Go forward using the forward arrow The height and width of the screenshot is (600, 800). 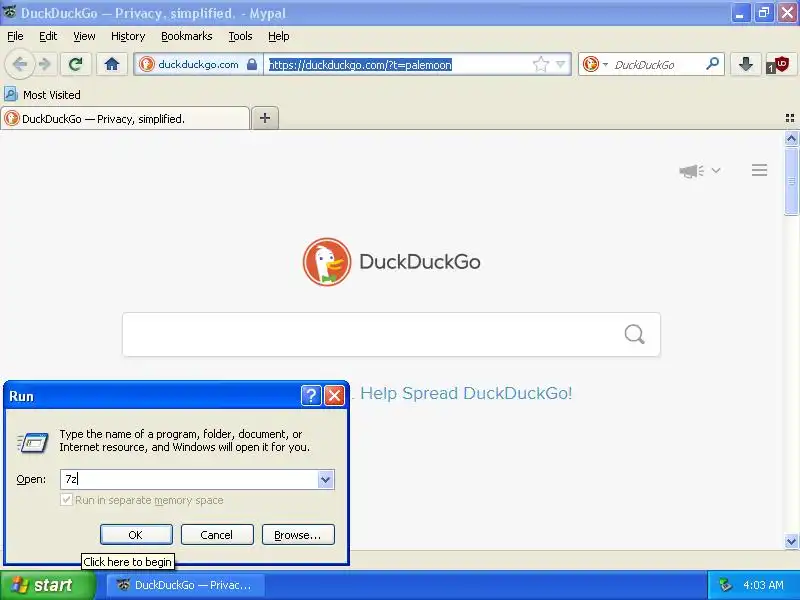pos(45,64)
